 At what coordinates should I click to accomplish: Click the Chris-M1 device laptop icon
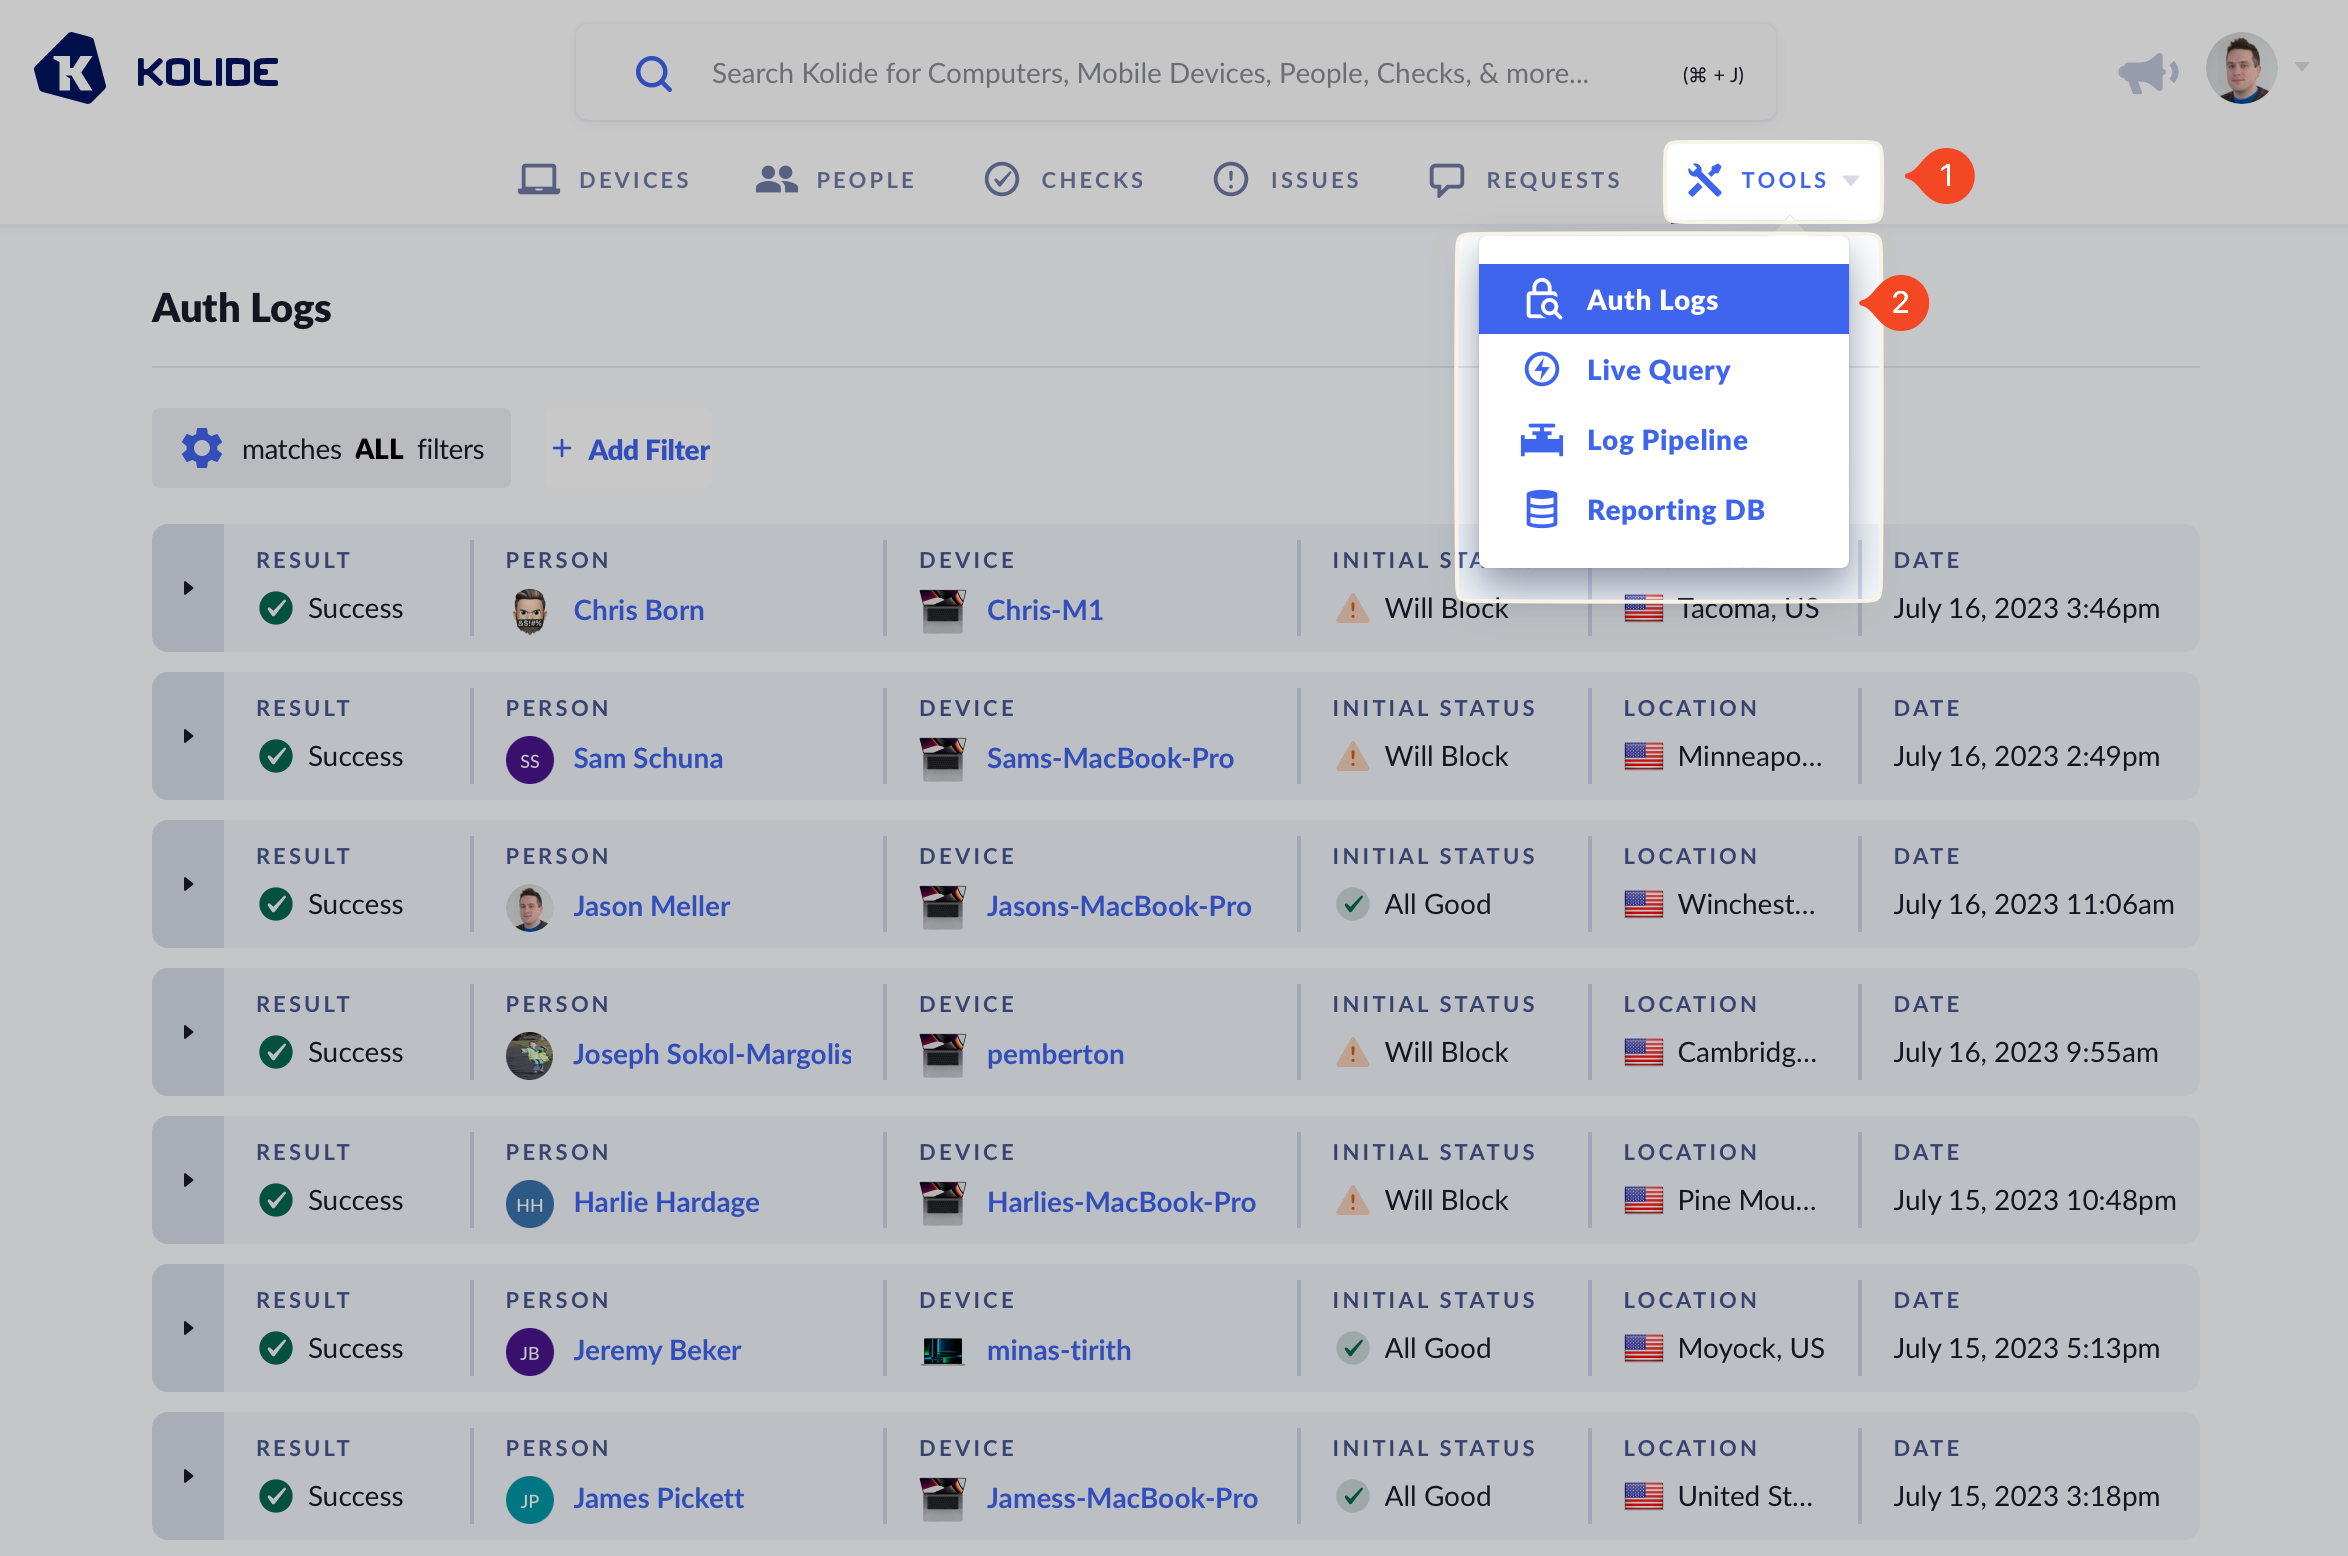(942, 609)
